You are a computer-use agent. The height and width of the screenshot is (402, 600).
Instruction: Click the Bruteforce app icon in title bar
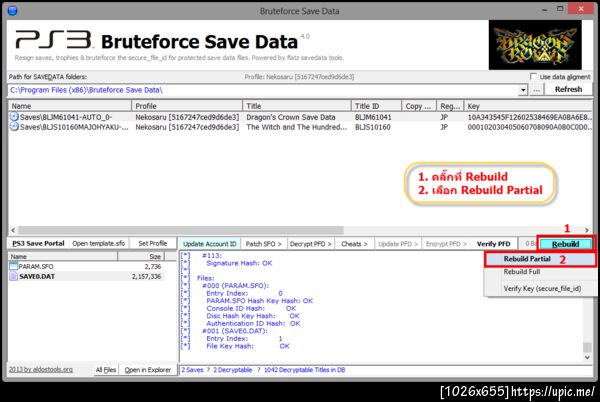(x=13, y=10)
